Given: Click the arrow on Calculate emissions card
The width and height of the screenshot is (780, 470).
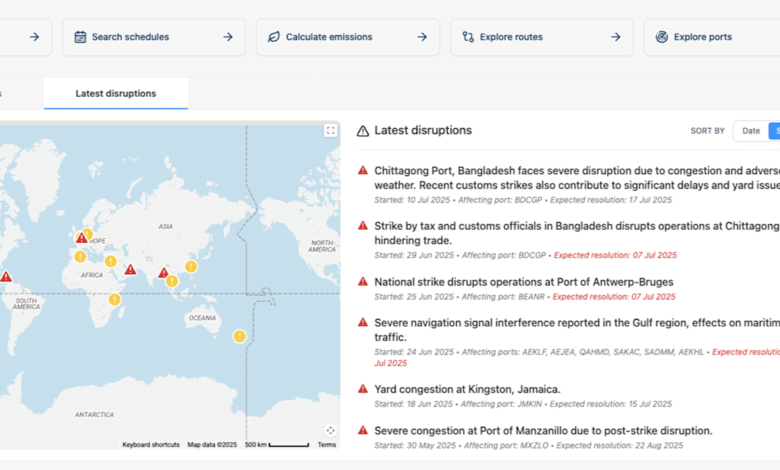Looking at the screenshot, I should point(422,37).
